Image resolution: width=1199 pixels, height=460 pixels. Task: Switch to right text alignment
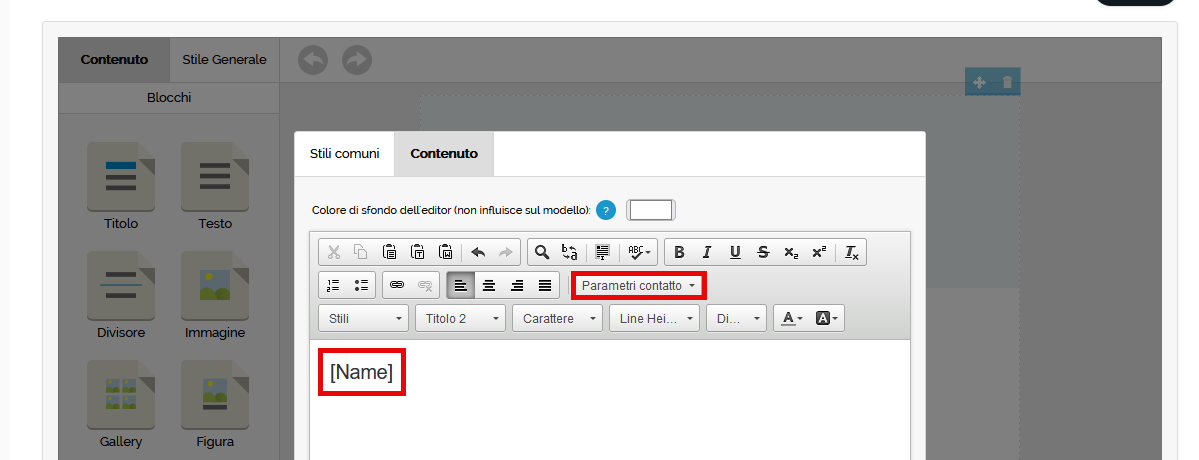(517, 285)
